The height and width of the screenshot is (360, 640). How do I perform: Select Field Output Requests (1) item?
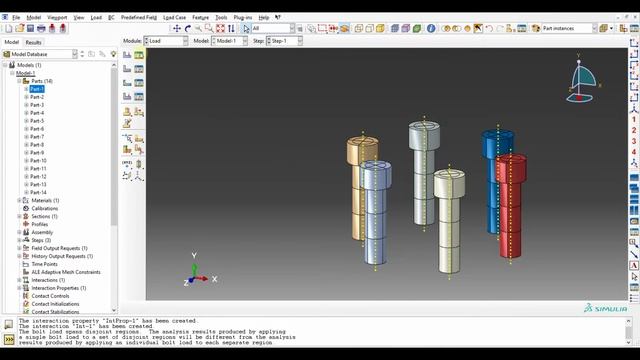[59, 248]
